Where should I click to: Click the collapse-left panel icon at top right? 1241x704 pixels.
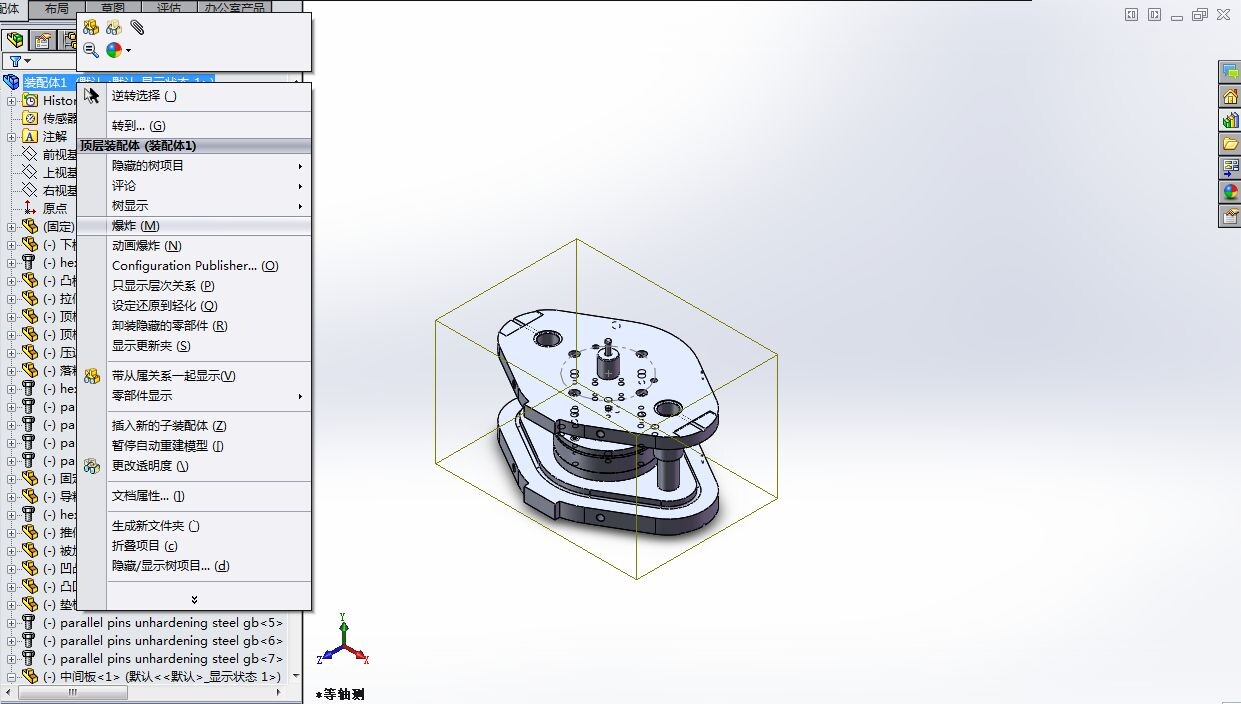[1132, 15]
